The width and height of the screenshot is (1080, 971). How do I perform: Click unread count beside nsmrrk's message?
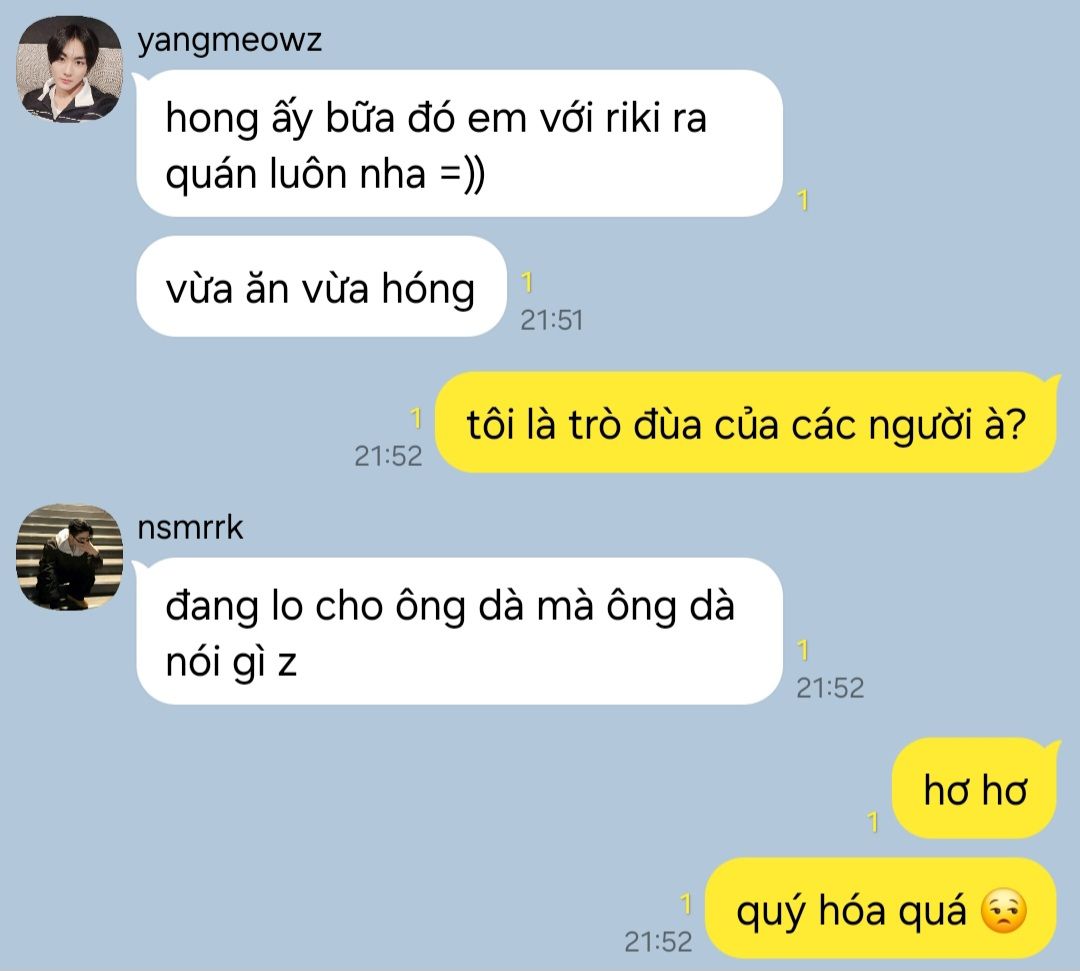pyautogui.click(x=802, y=650)
